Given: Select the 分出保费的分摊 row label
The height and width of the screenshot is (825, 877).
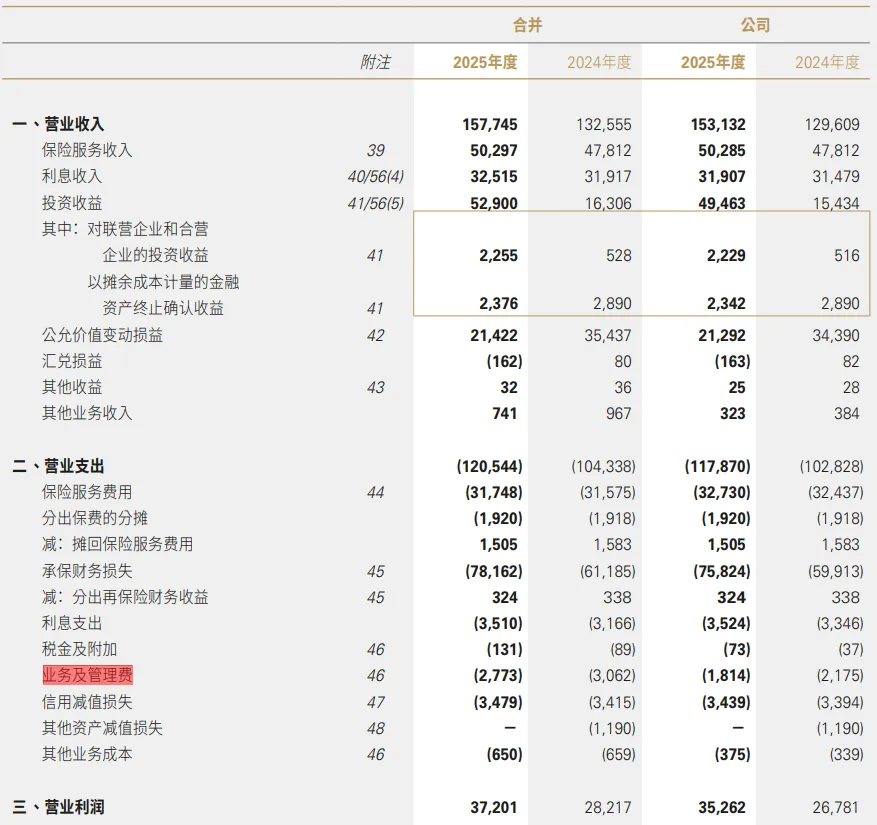Looking at the screenshot, I should [95, 518].
